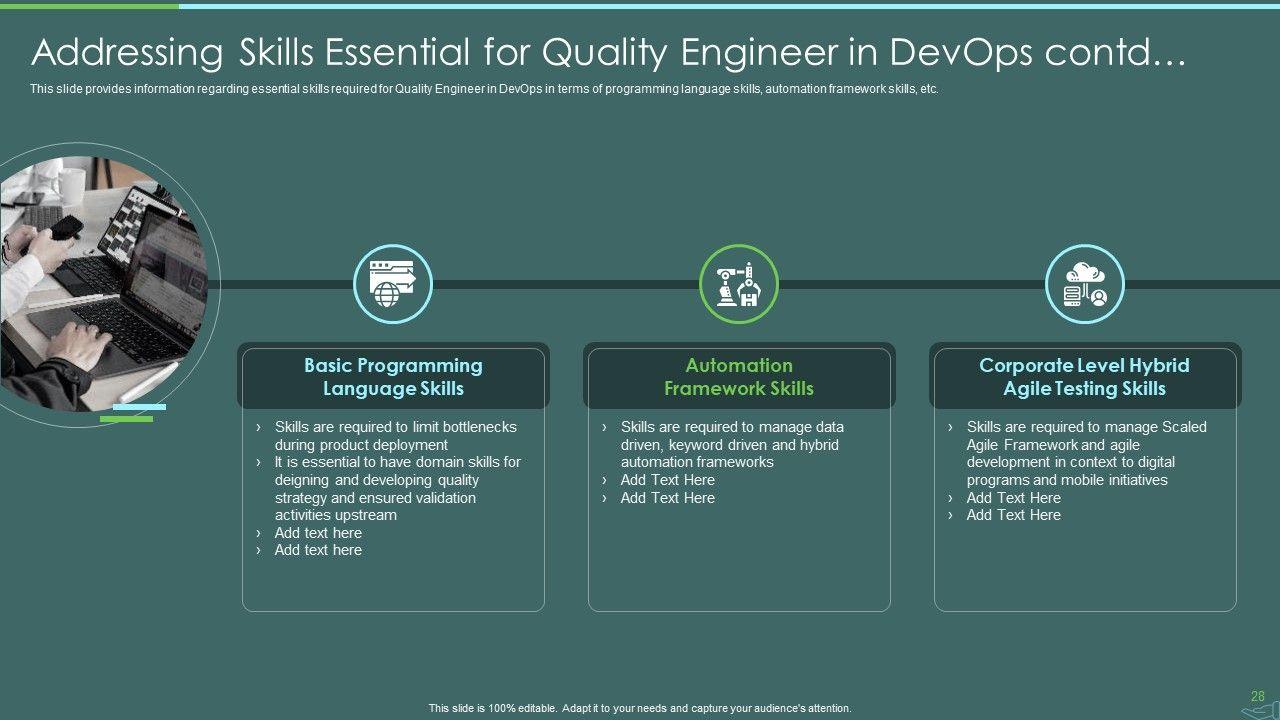Image resolution: width=1280 pixels, height=720 pixels.
Task: Click first 'Add Text Here' in agile testing card
Action: [x=1013, y=498]
